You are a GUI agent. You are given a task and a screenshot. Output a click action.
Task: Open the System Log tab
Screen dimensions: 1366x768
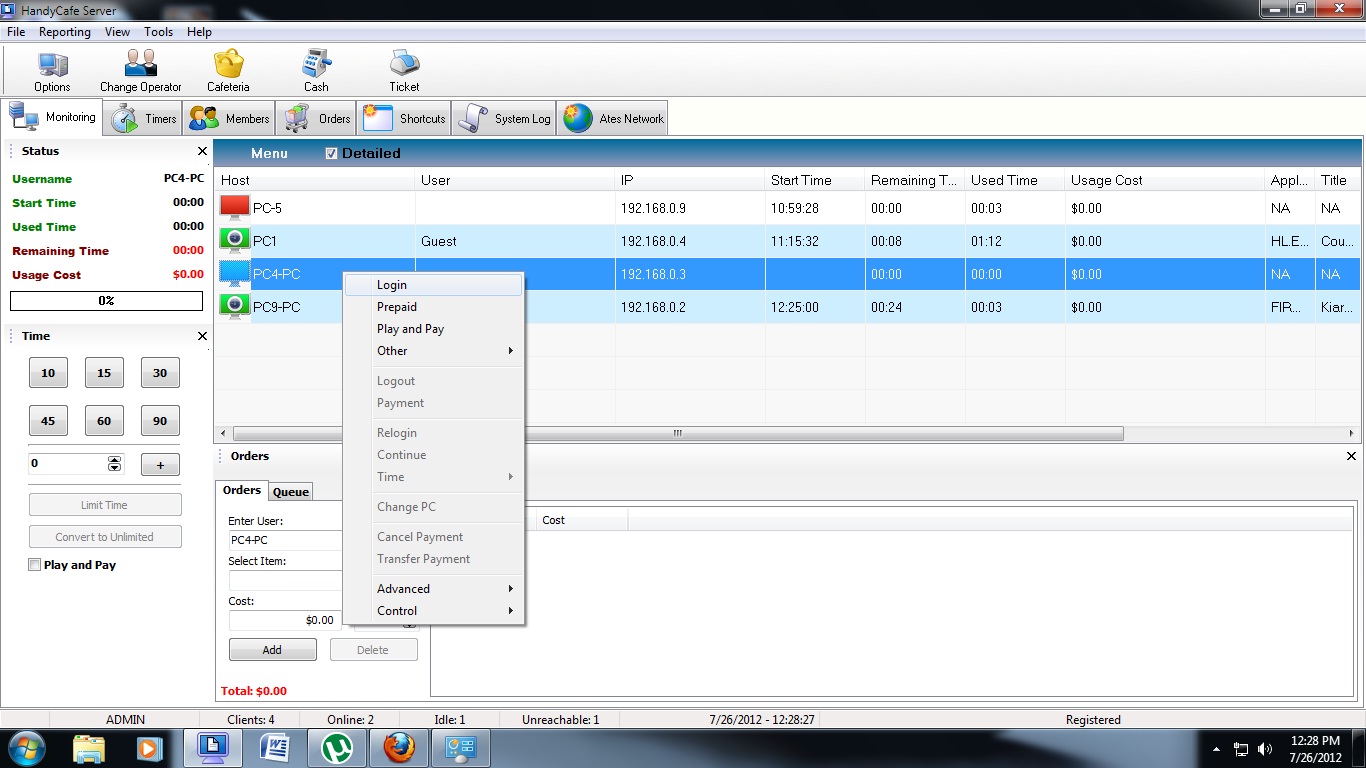[504, 118]
